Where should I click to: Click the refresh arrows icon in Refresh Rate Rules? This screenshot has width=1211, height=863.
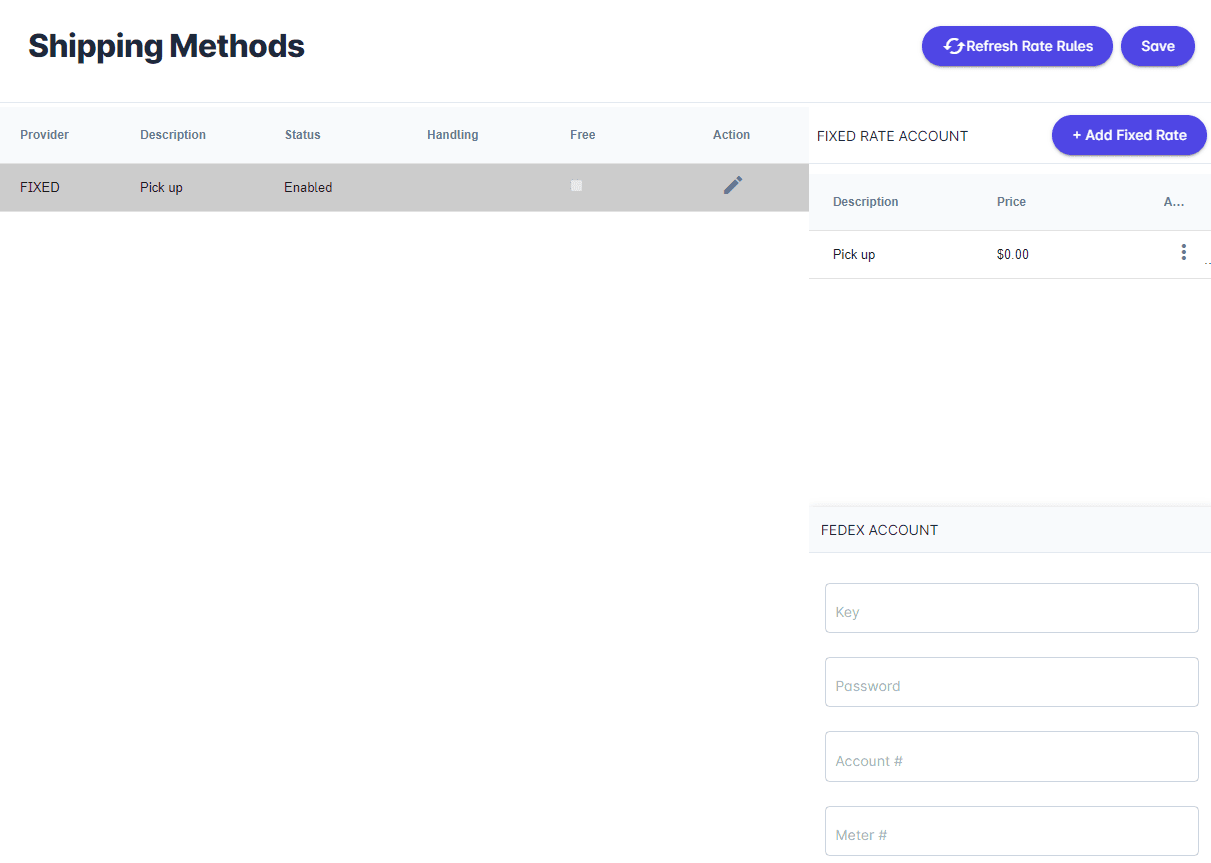[953, 46]
